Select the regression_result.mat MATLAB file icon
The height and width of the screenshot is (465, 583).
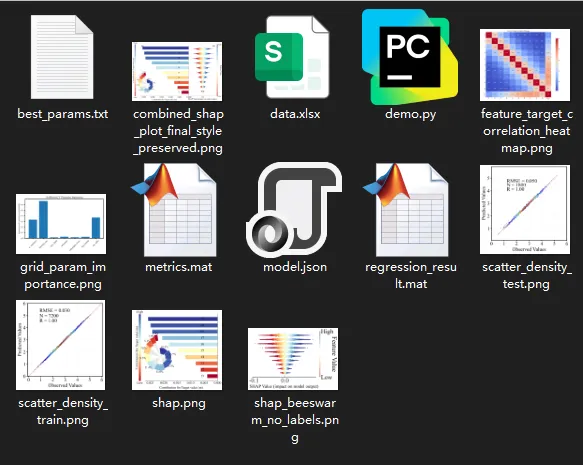tap(406, 209)
